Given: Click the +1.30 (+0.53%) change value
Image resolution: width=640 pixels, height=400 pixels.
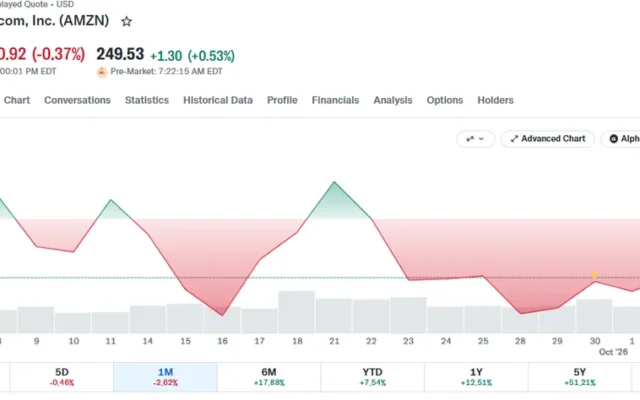Looking at the screenshot, I should tap(192, 56).
